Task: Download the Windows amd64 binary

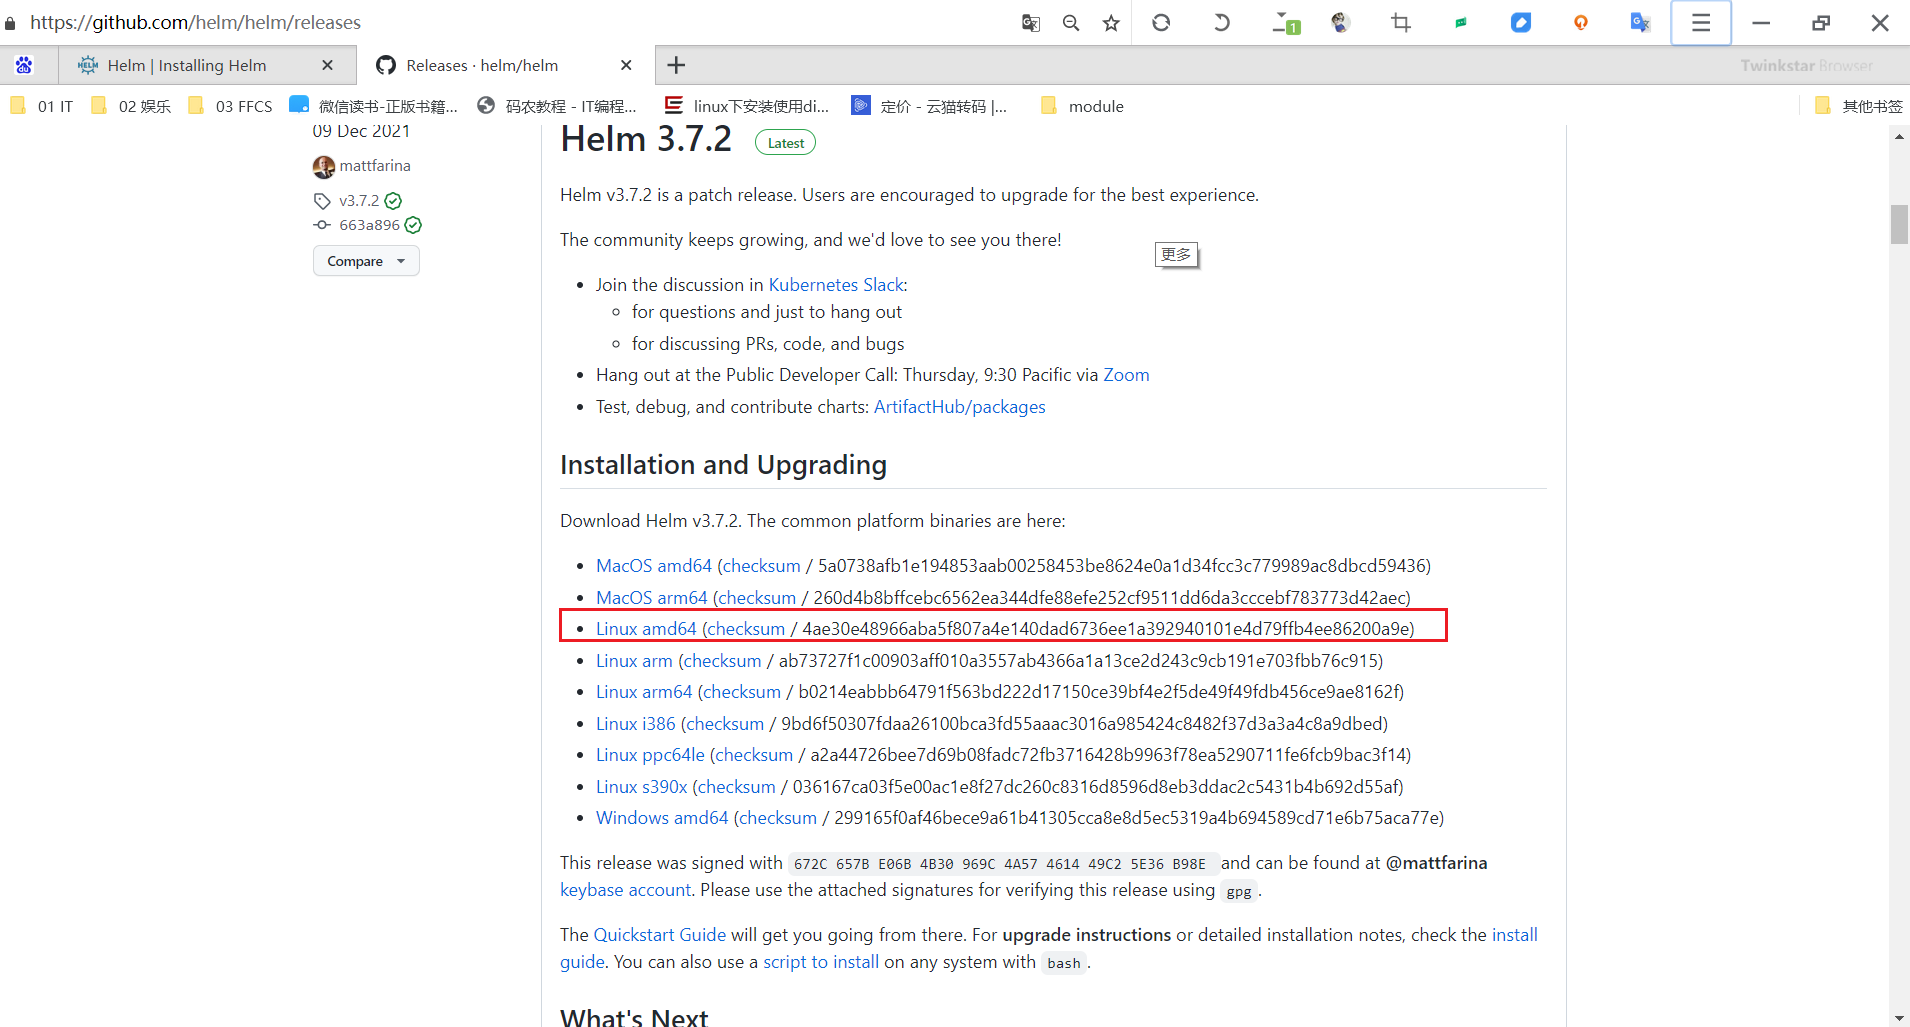Action: coord(662,818)
